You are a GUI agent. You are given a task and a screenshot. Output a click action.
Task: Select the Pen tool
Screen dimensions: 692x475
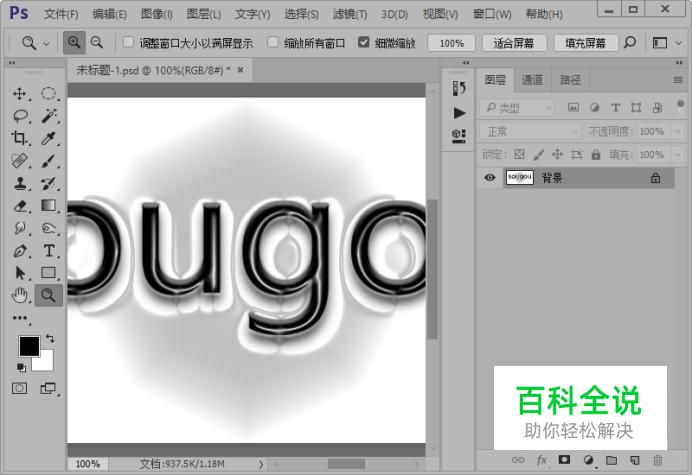point(19,251)
